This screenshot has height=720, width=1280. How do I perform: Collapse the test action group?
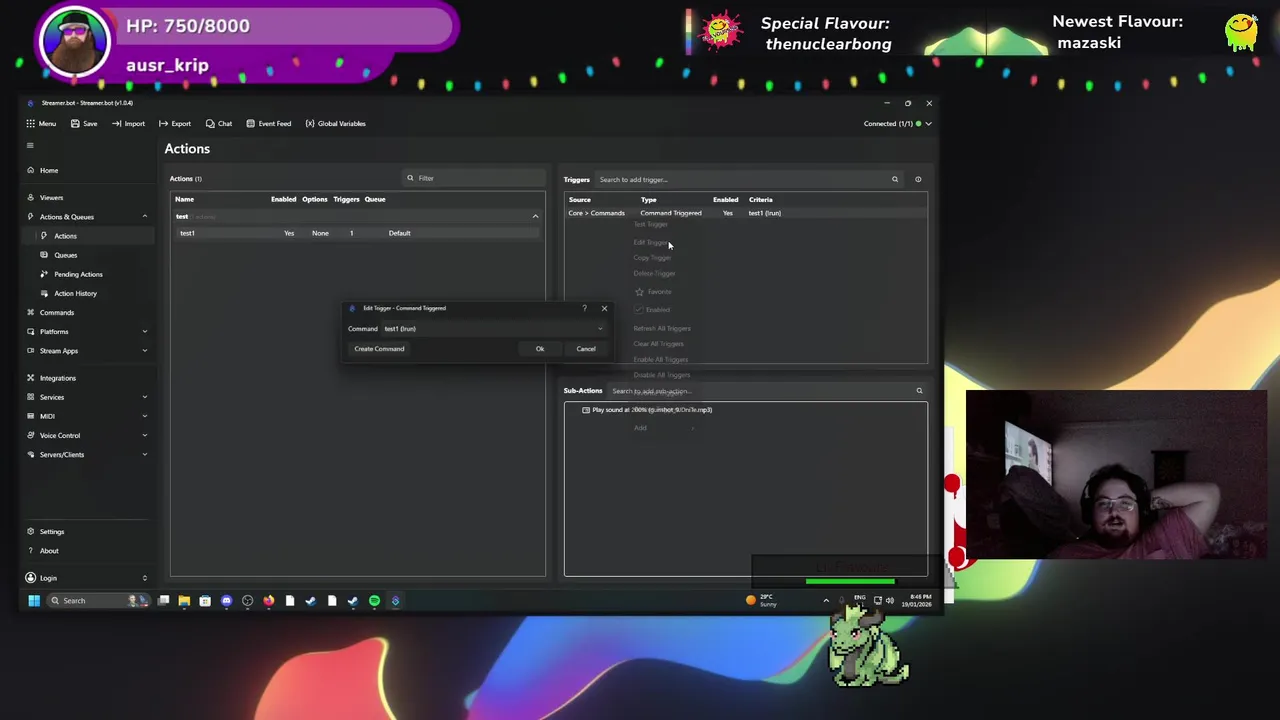pos(535,216)
